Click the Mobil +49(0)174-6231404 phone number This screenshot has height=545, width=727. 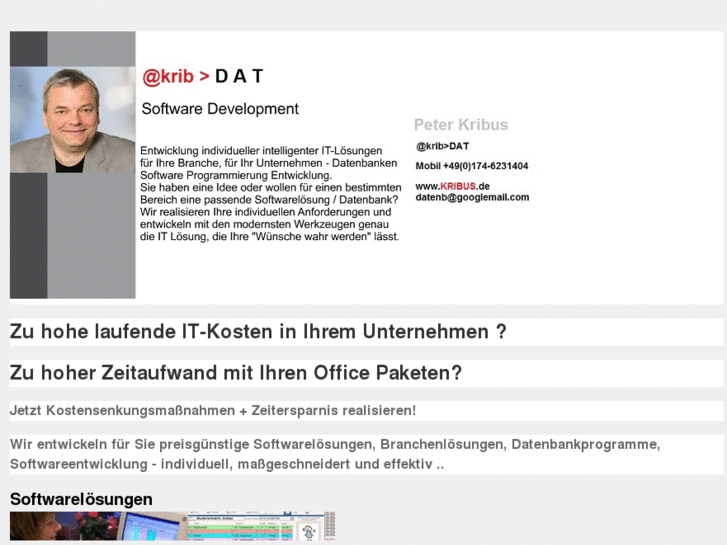click(472, 166)
